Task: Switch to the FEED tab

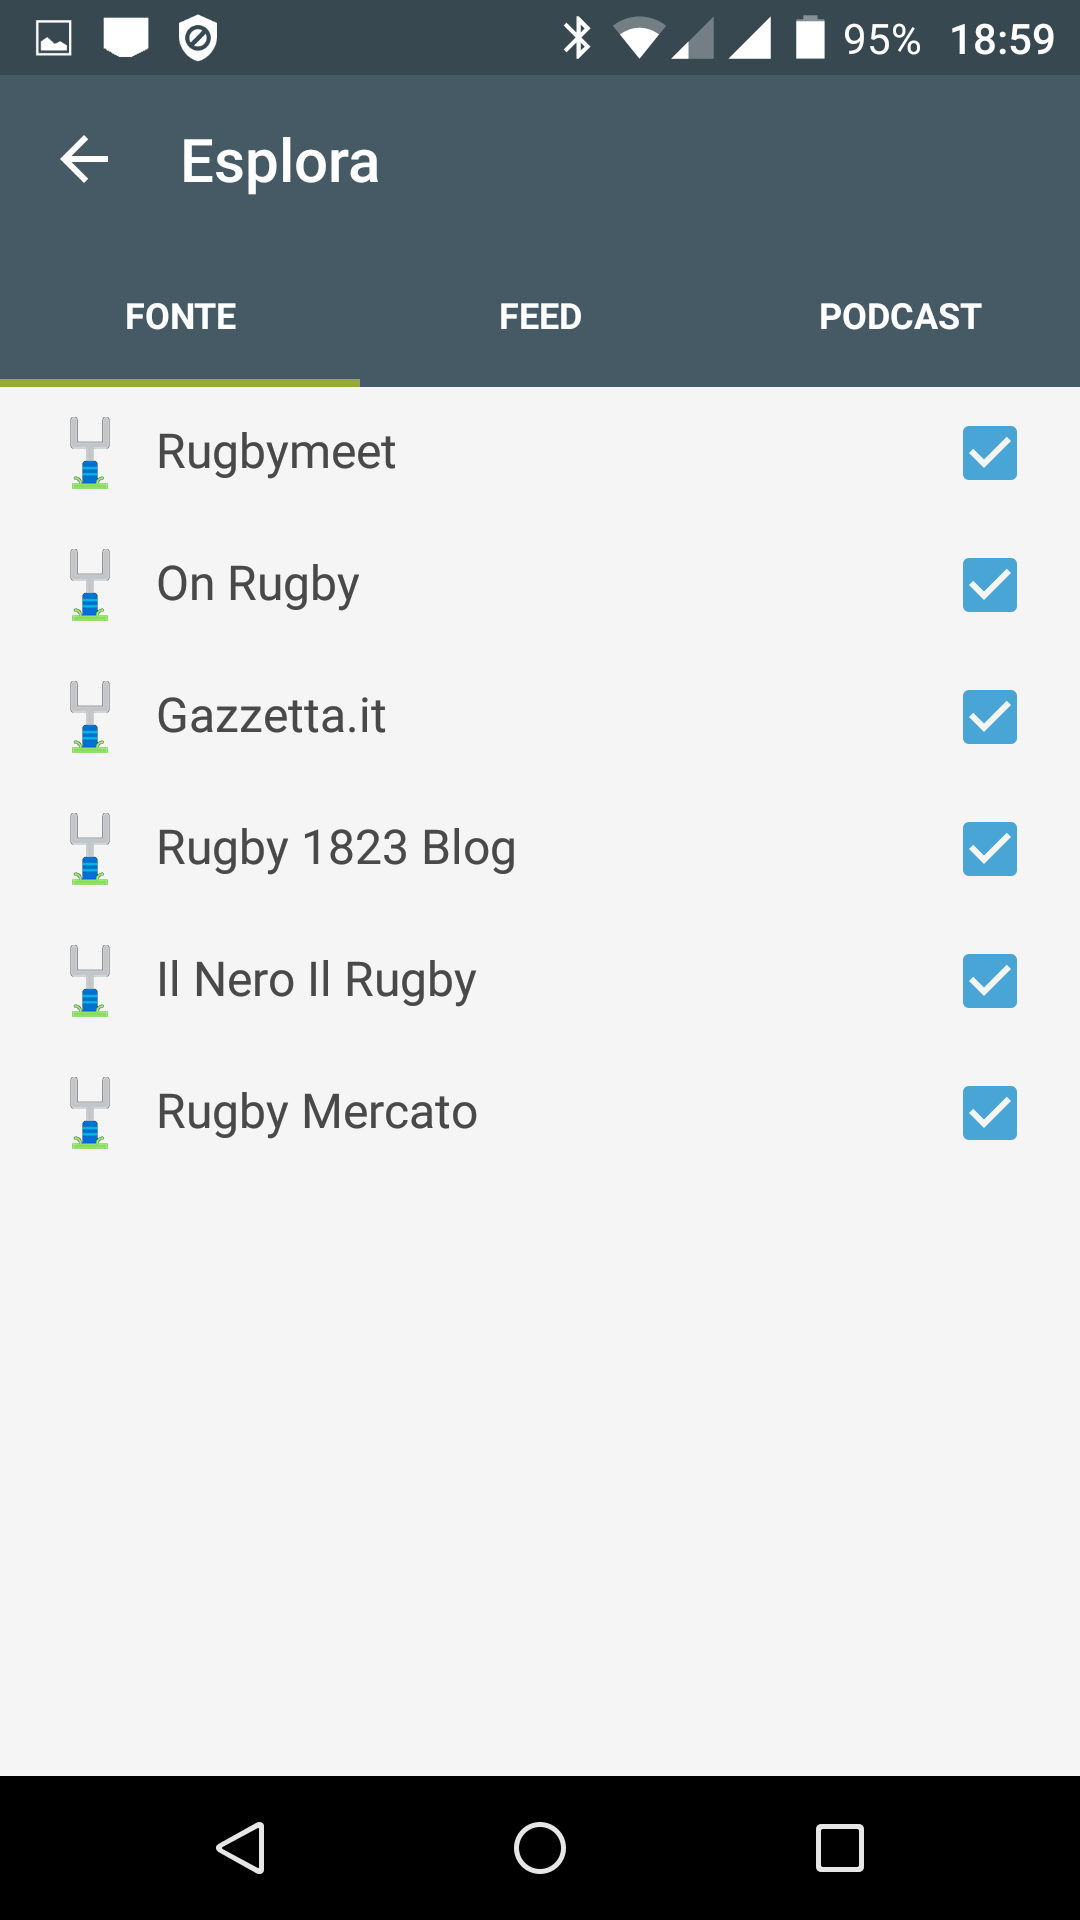Action: pyautogui.click(x=540, y=317)
